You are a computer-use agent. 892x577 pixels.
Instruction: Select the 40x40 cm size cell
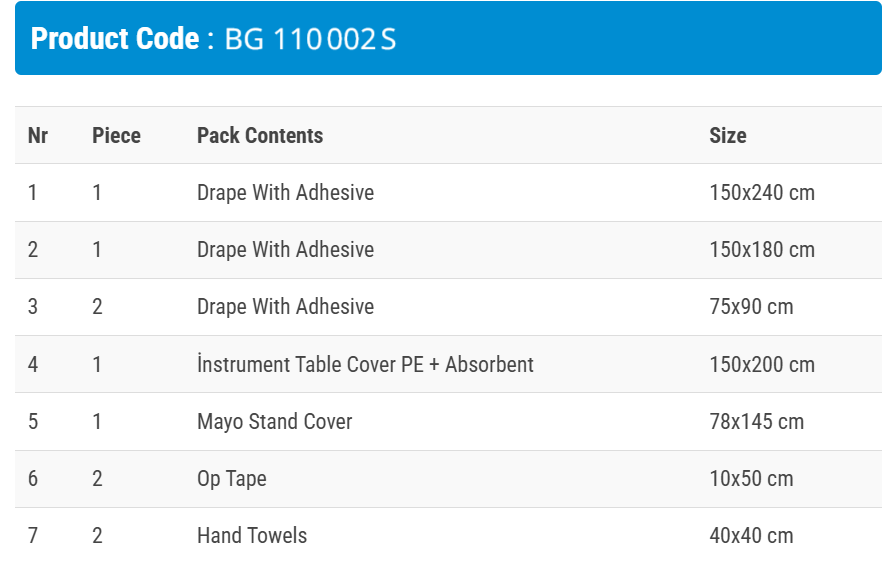pos(751,536)
